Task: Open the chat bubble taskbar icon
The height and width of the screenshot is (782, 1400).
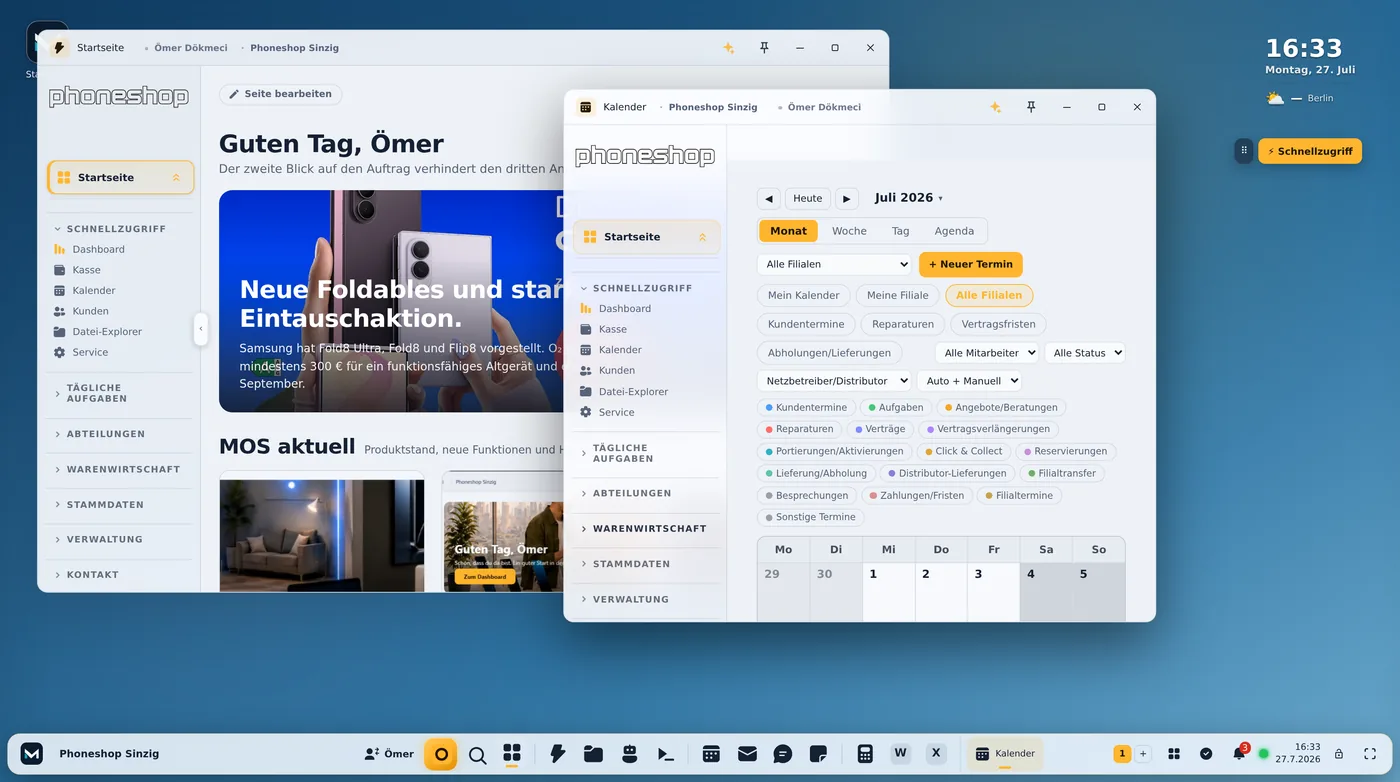Action: [783, 754]
